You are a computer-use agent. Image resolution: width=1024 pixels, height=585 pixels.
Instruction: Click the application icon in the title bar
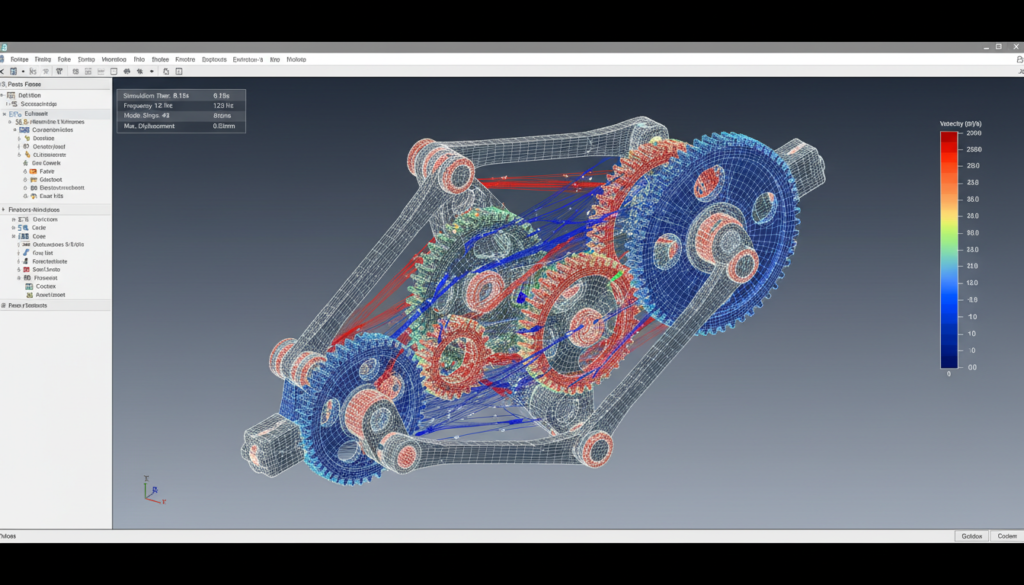(x=3, y=47)
